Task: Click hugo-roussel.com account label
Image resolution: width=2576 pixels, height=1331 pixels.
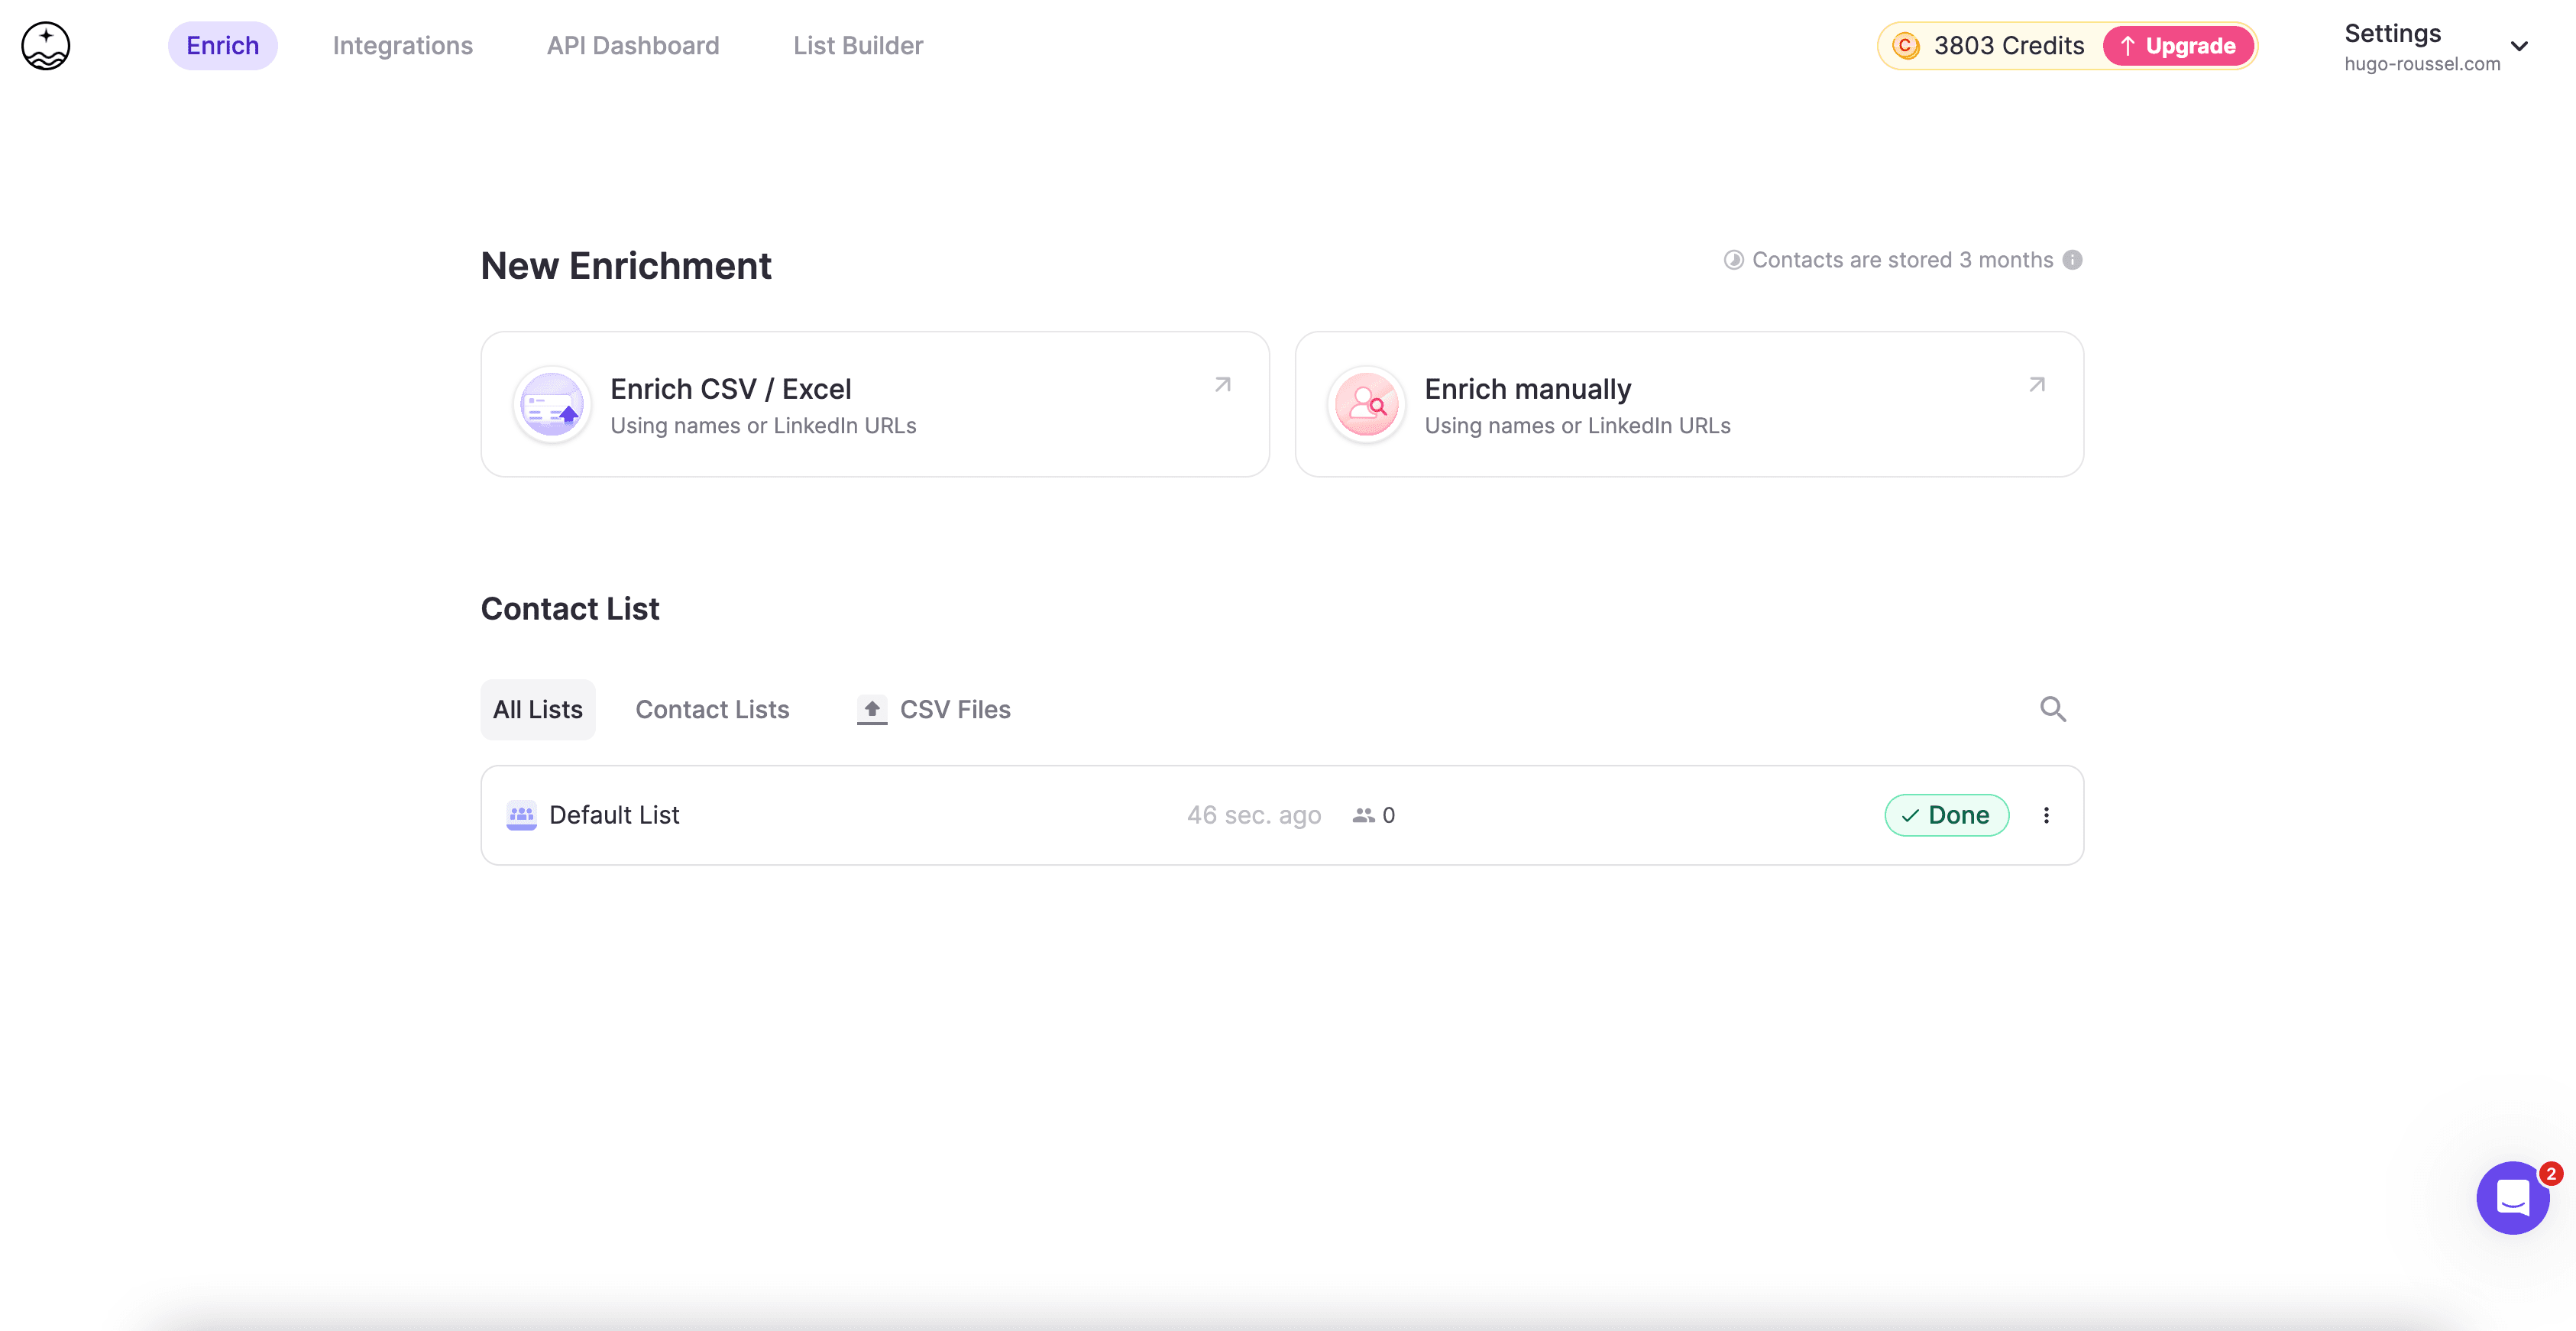Action: (x=2422, y=64)
